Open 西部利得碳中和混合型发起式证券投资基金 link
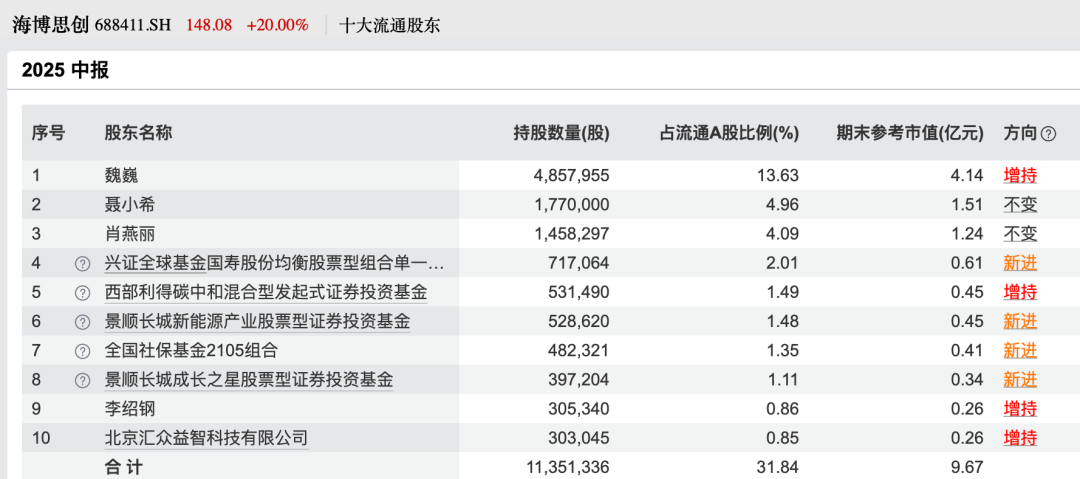This screenshot has height=479, width=1080. 266,292
